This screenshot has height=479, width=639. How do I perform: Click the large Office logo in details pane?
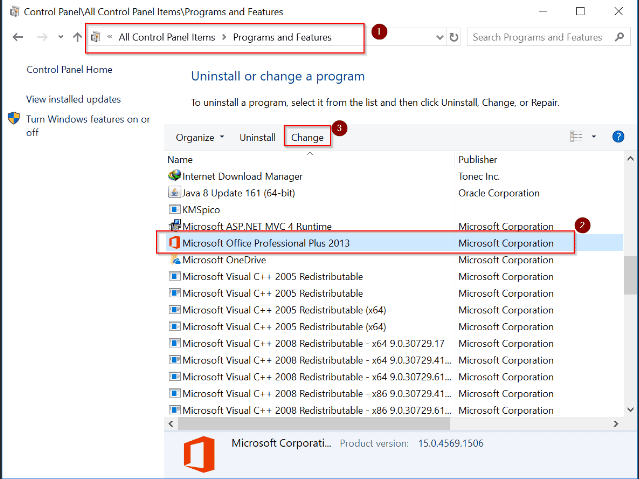click(x=199, y=454)
